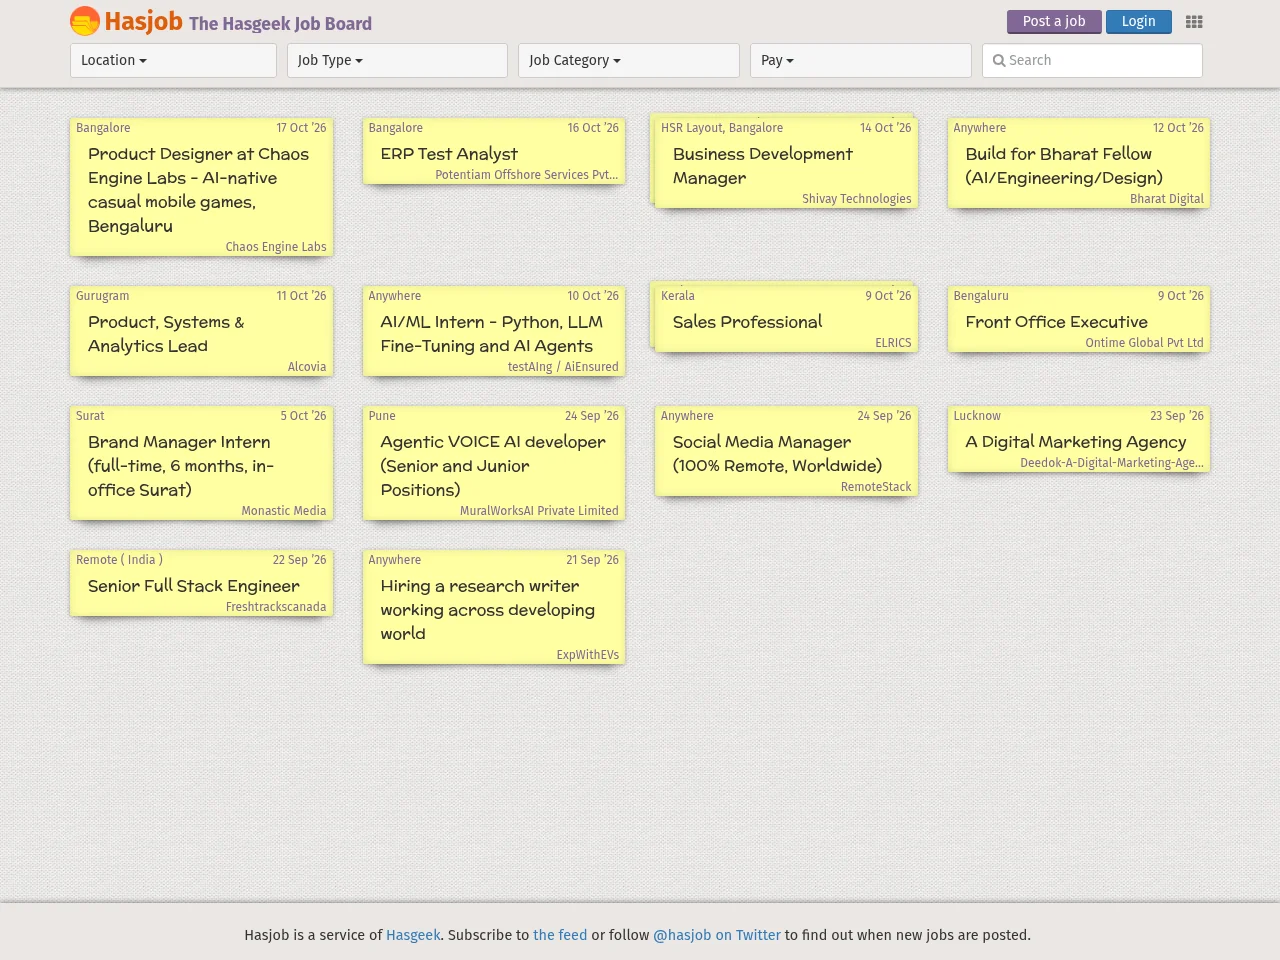Click company name testAIng / AiEnsured

point(563,367)
